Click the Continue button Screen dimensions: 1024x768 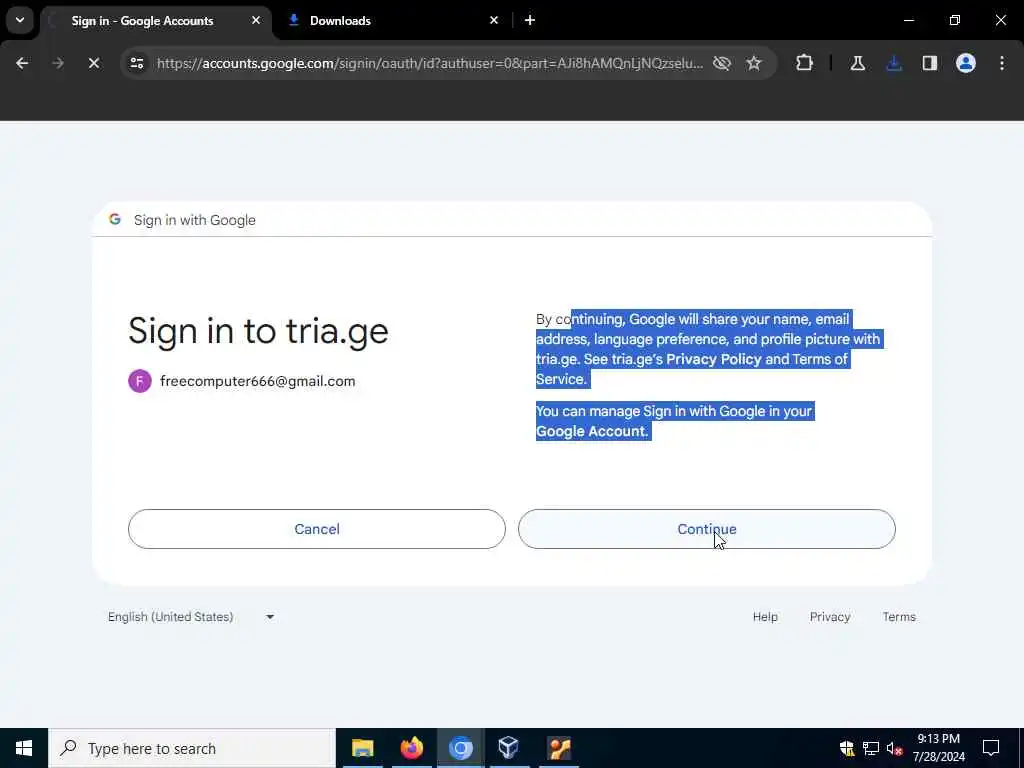pos(707,529)
